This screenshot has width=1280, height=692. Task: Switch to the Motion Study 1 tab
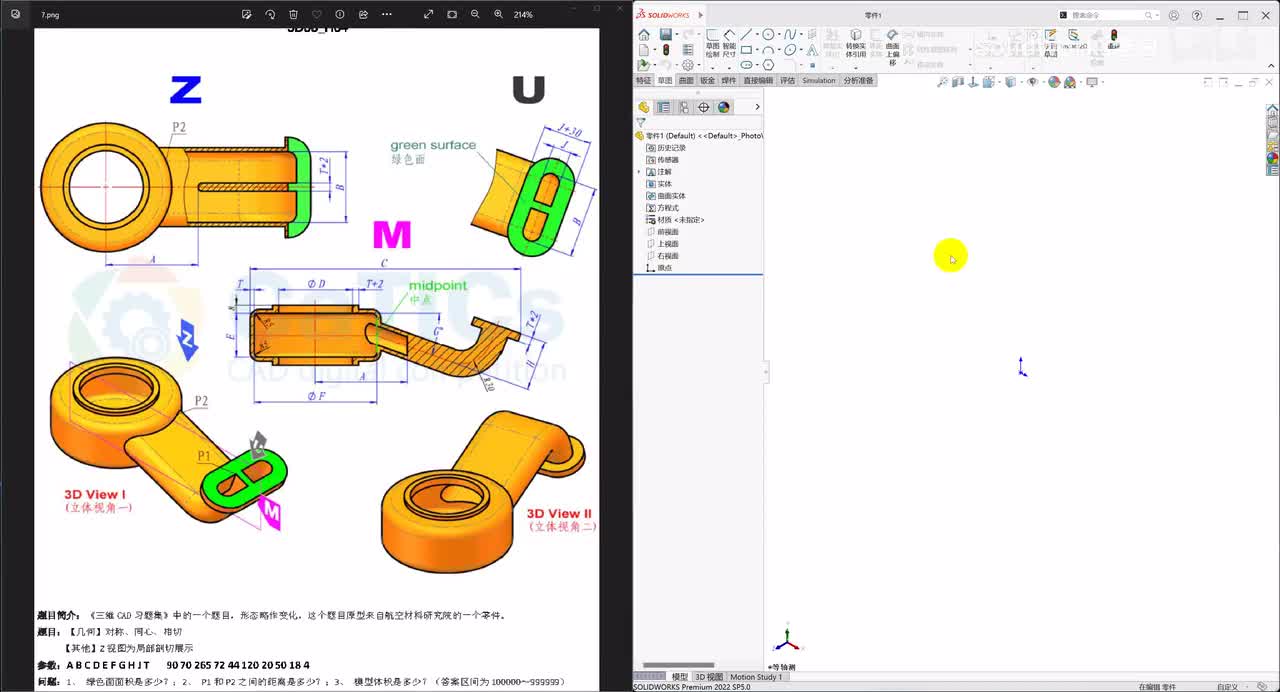(756, 677)
